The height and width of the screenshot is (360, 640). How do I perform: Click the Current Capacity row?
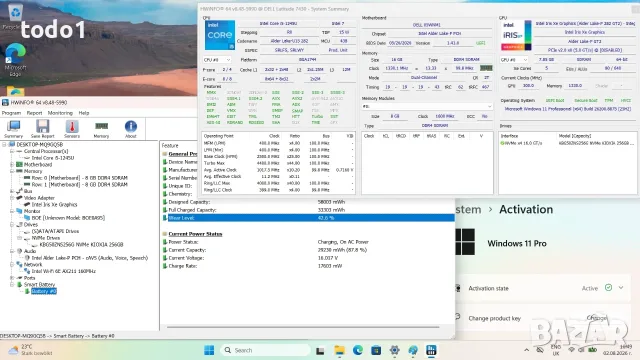tap(308, 250)
